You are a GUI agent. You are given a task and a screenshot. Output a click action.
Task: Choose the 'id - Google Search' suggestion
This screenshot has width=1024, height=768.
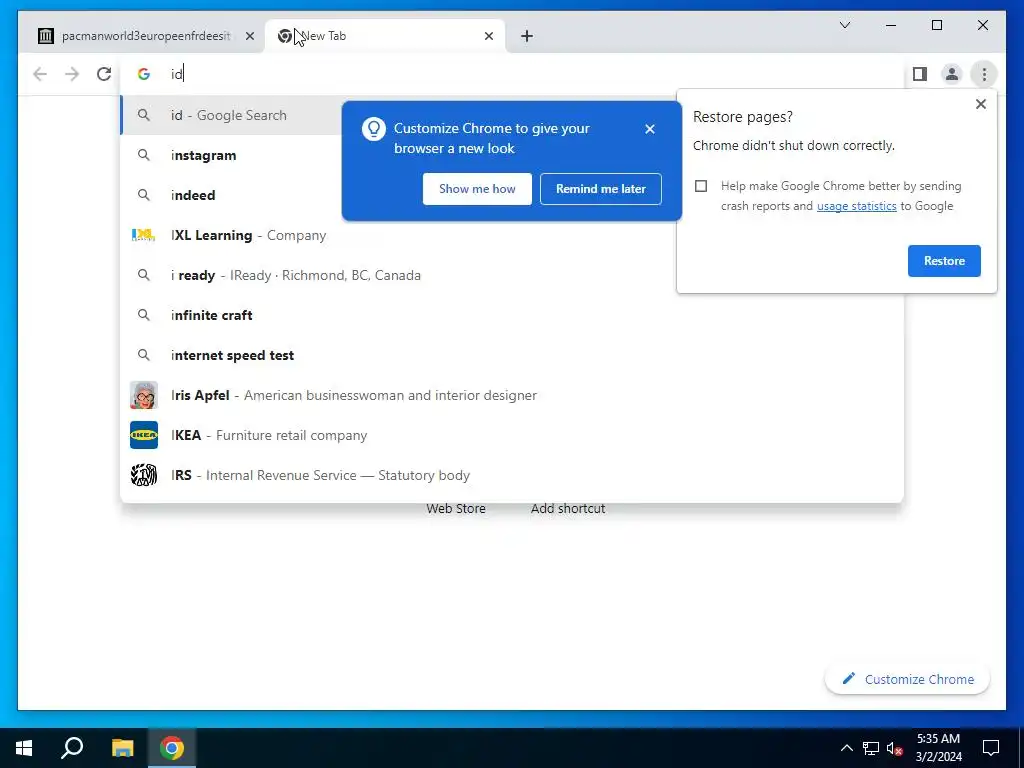coord(512,115)
